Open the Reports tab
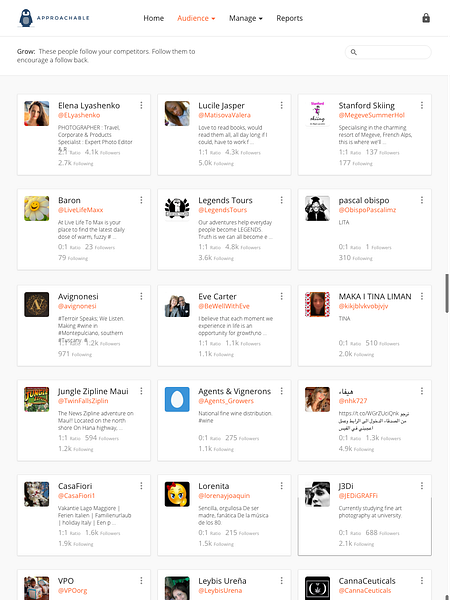 290,18
